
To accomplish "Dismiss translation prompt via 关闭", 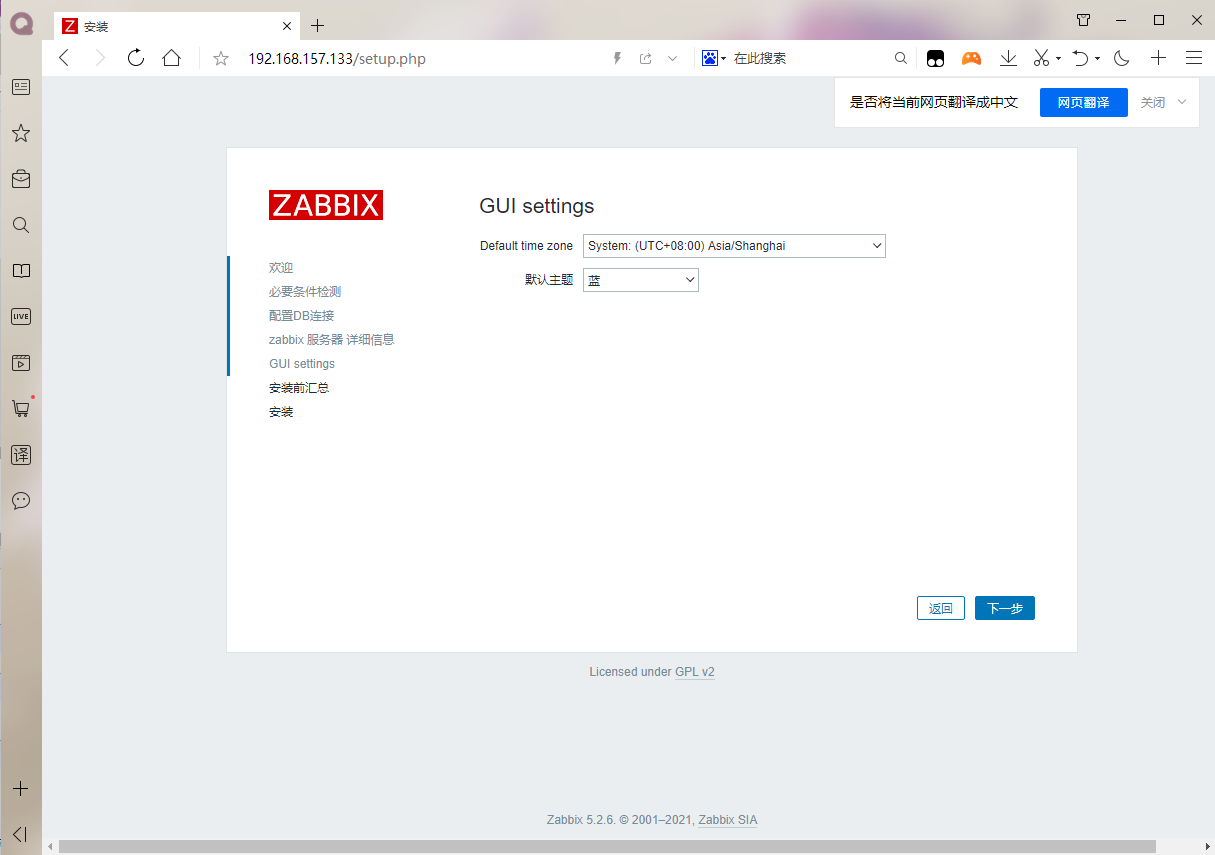I will pos(1153,102).
